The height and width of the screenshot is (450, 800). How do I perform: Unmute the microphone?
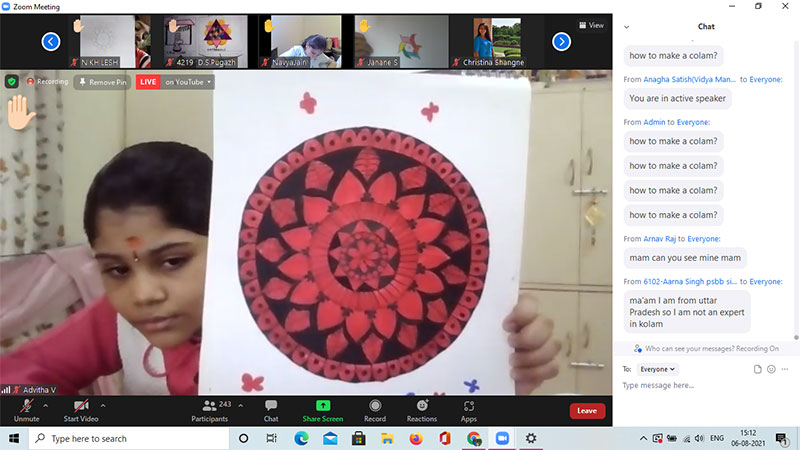(27, 410)
